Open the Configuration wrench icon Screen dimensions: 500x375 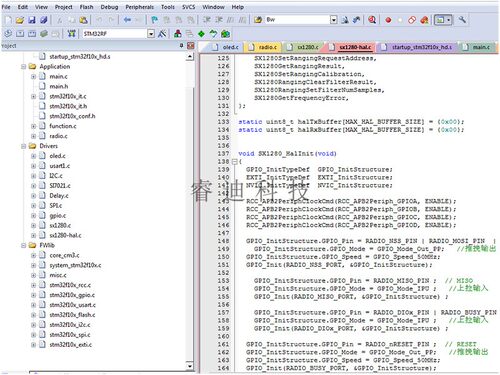(462, 20)
